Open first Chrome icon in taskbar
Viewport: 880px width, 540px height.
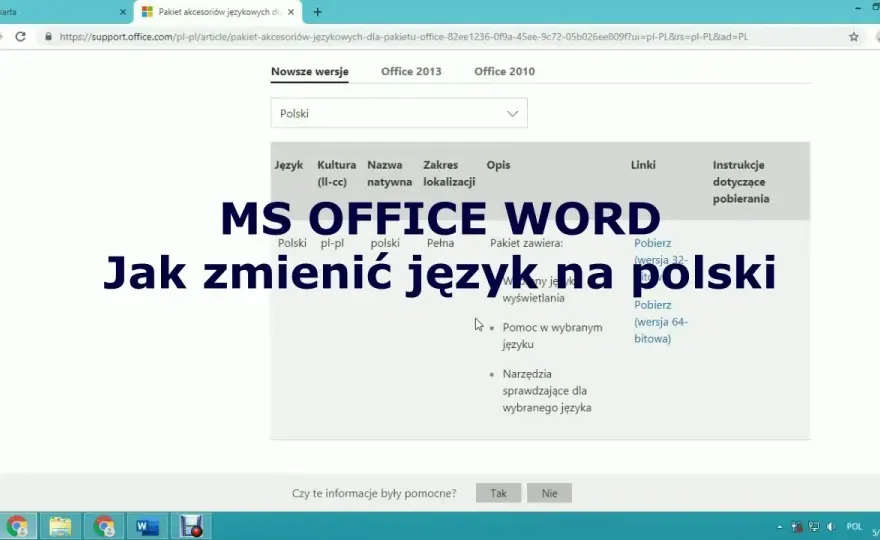[x=17, y=527]
